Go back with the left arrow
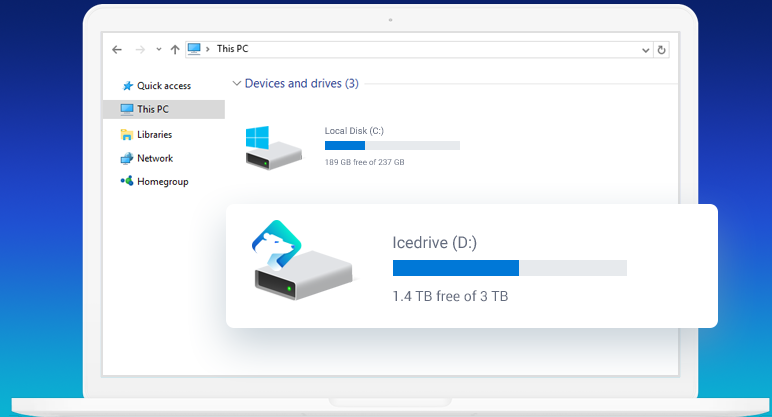This screenshot has width=772, height=417. (x=117, y=49)
